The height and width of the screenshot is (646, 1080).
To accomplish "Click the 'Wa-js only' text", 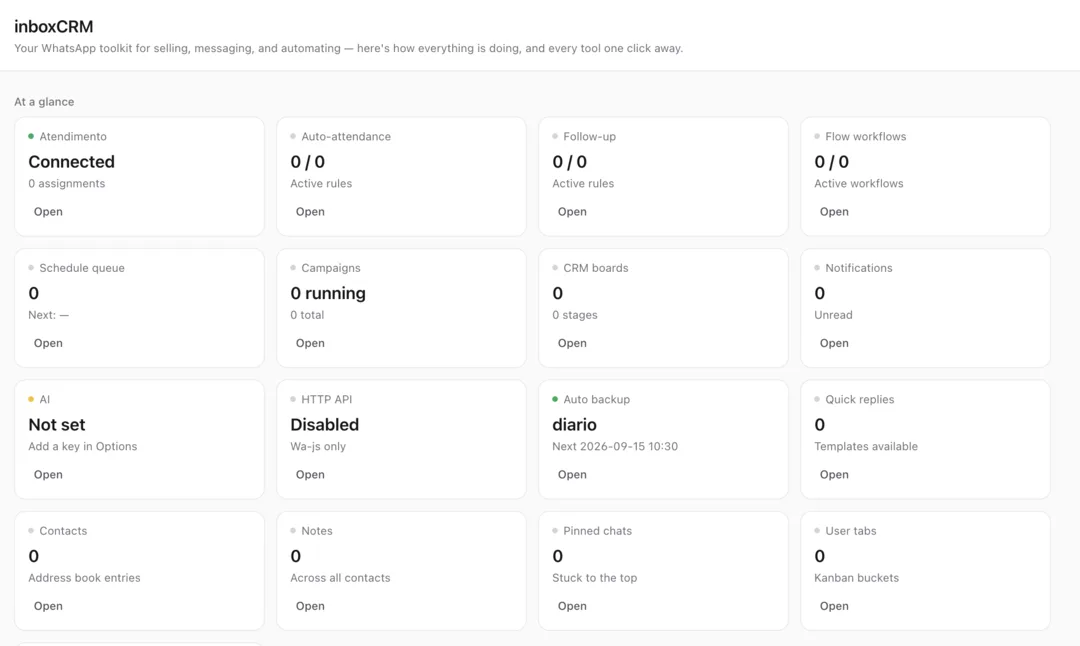I will pos(318,446).
